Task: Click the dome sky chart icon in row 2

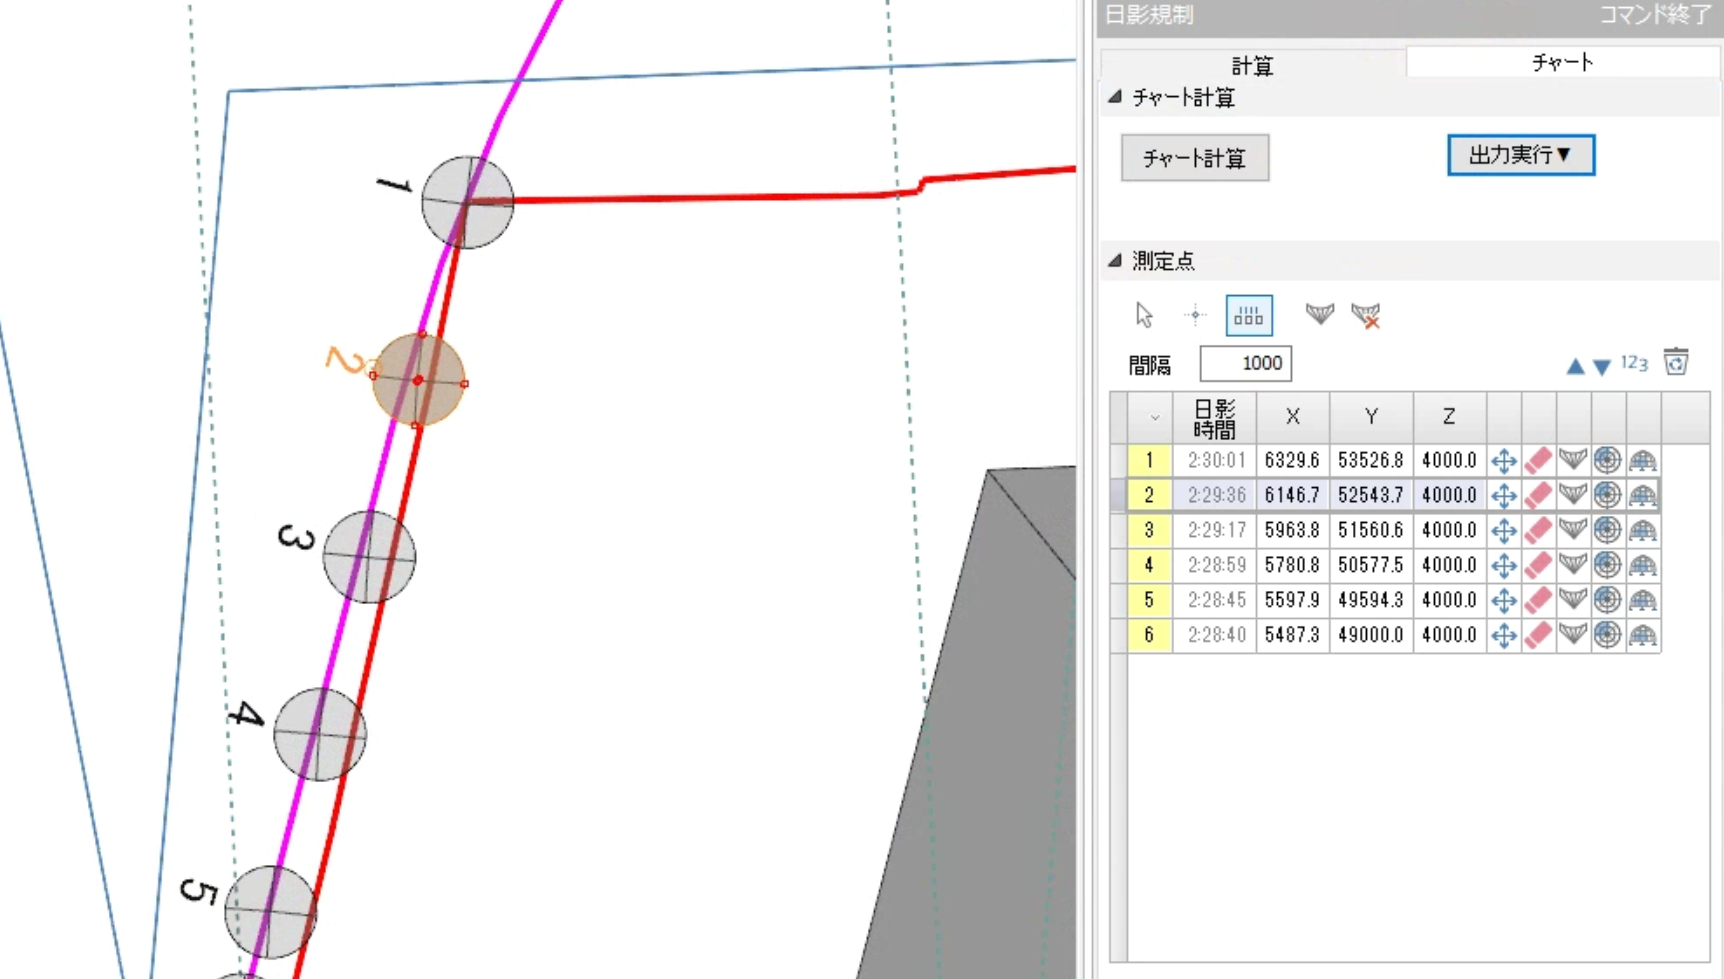Action: pyautogui.click(x=1643, y=496)
